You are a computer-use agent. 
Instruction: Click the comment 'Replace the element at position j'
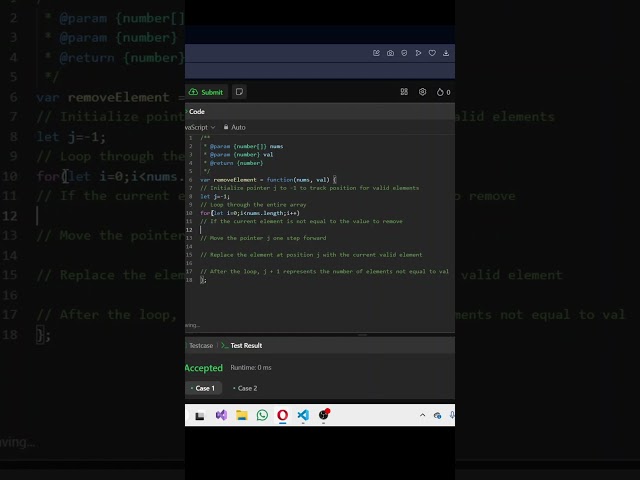coord(311,255)
